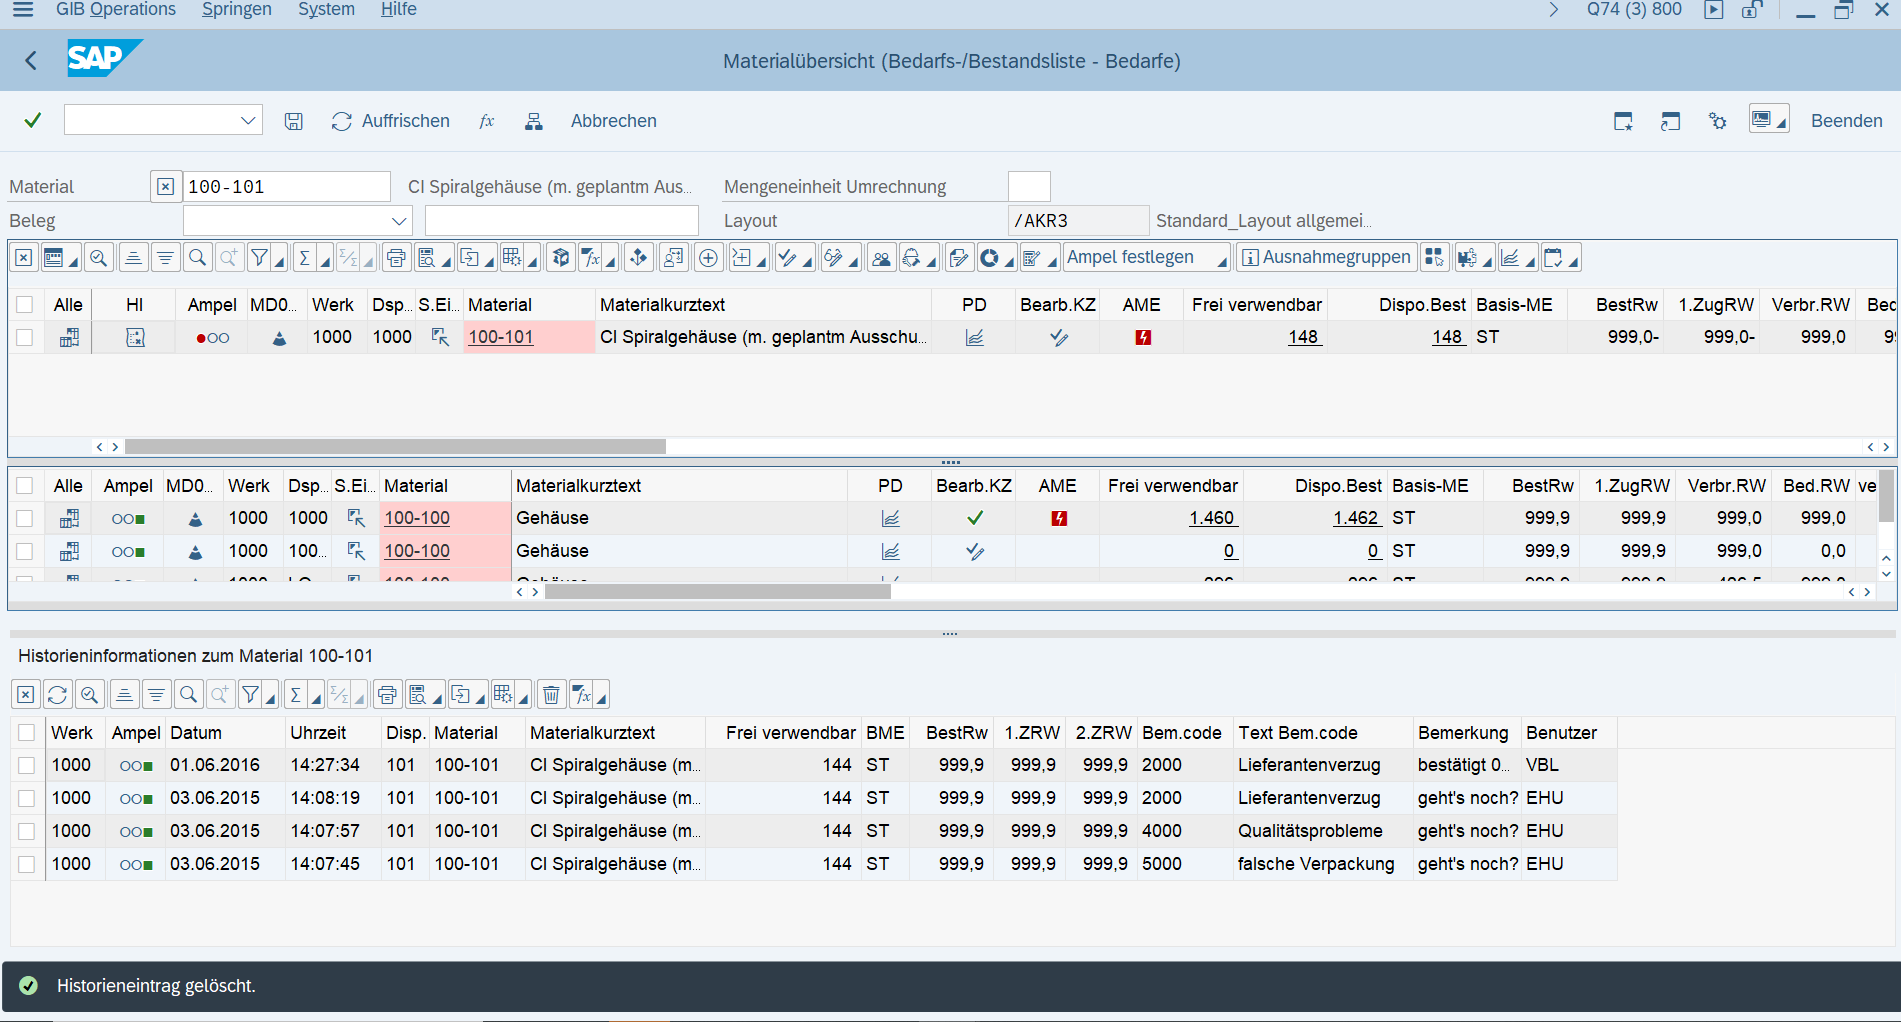
Task: Open the Hilfe menu
Action: click(398, 10)
